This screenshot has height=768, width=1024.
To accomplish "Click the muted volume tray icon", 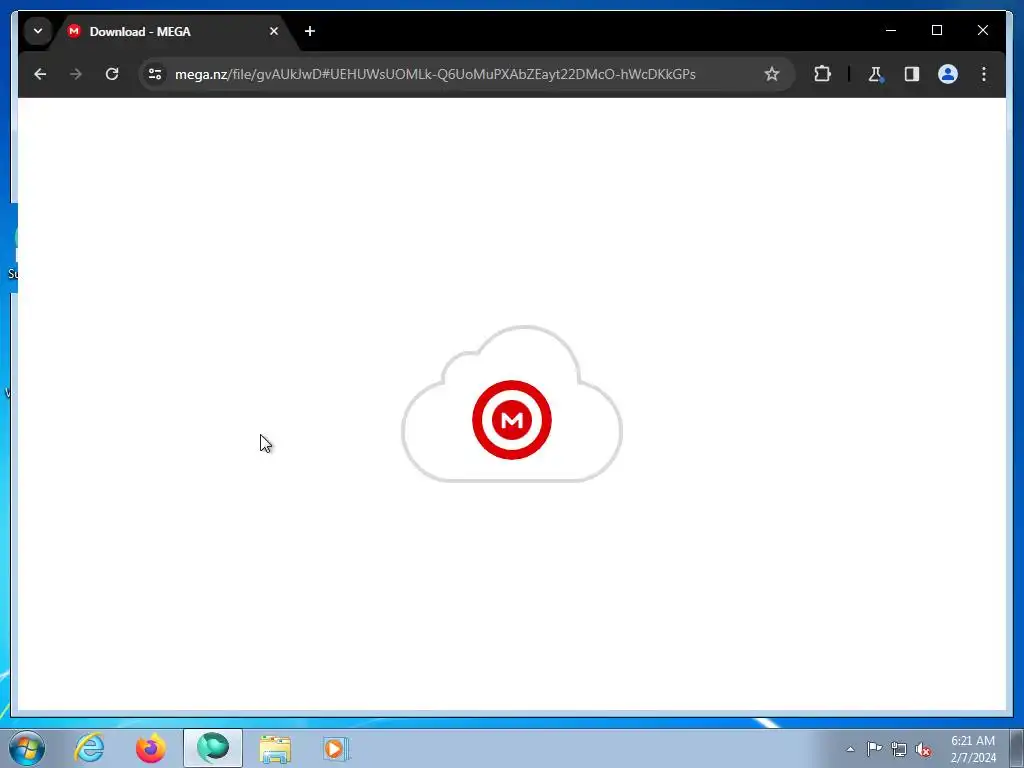I will [923, 750].
